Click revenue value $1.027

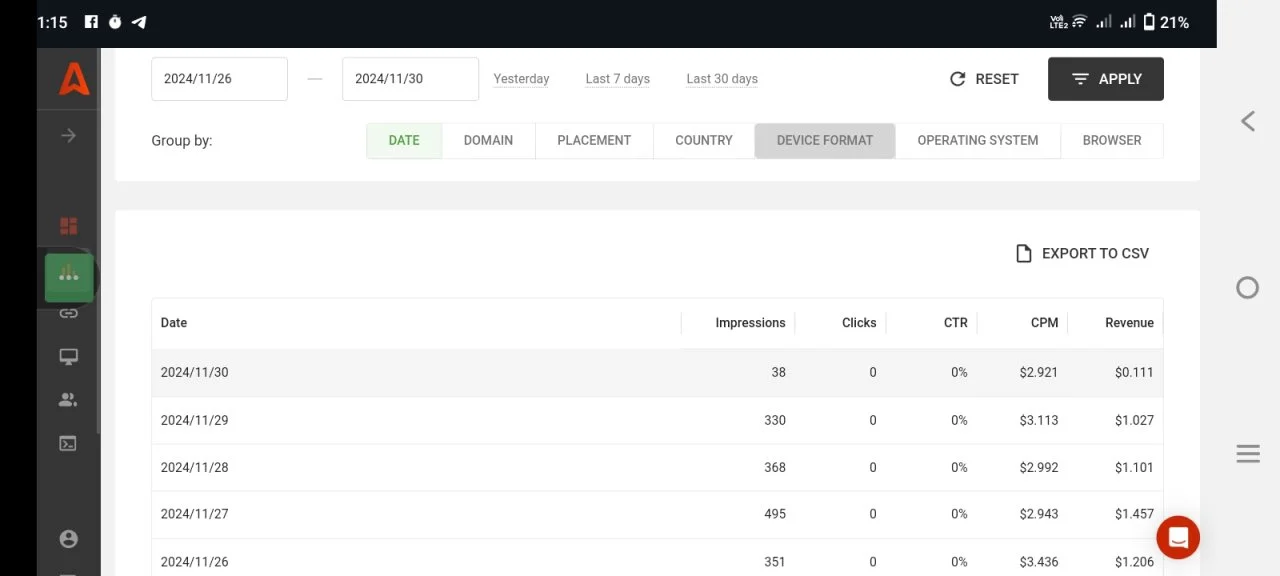pyautogui.click(x=1134, y=420)
